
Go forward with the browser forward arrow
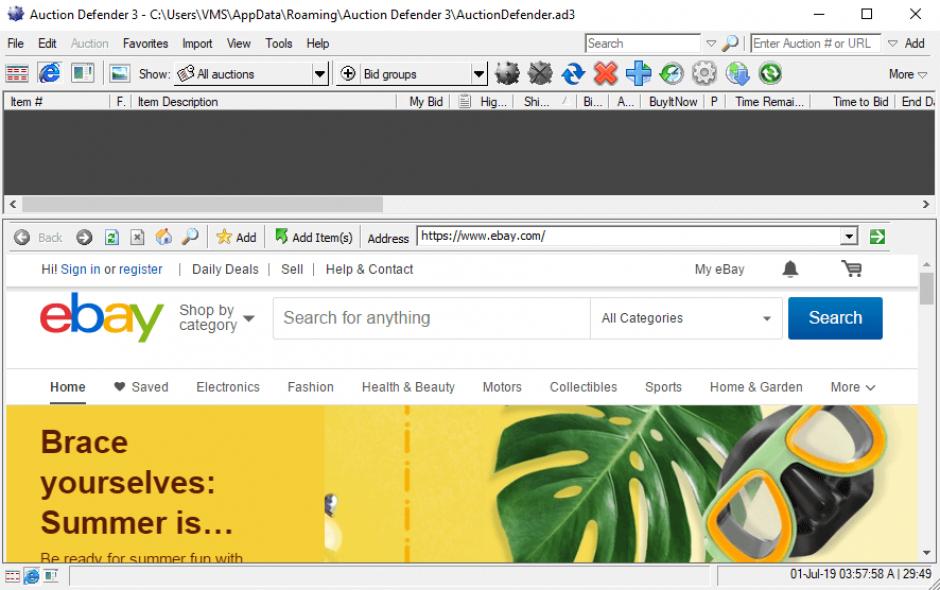click(x=84, y=237)
